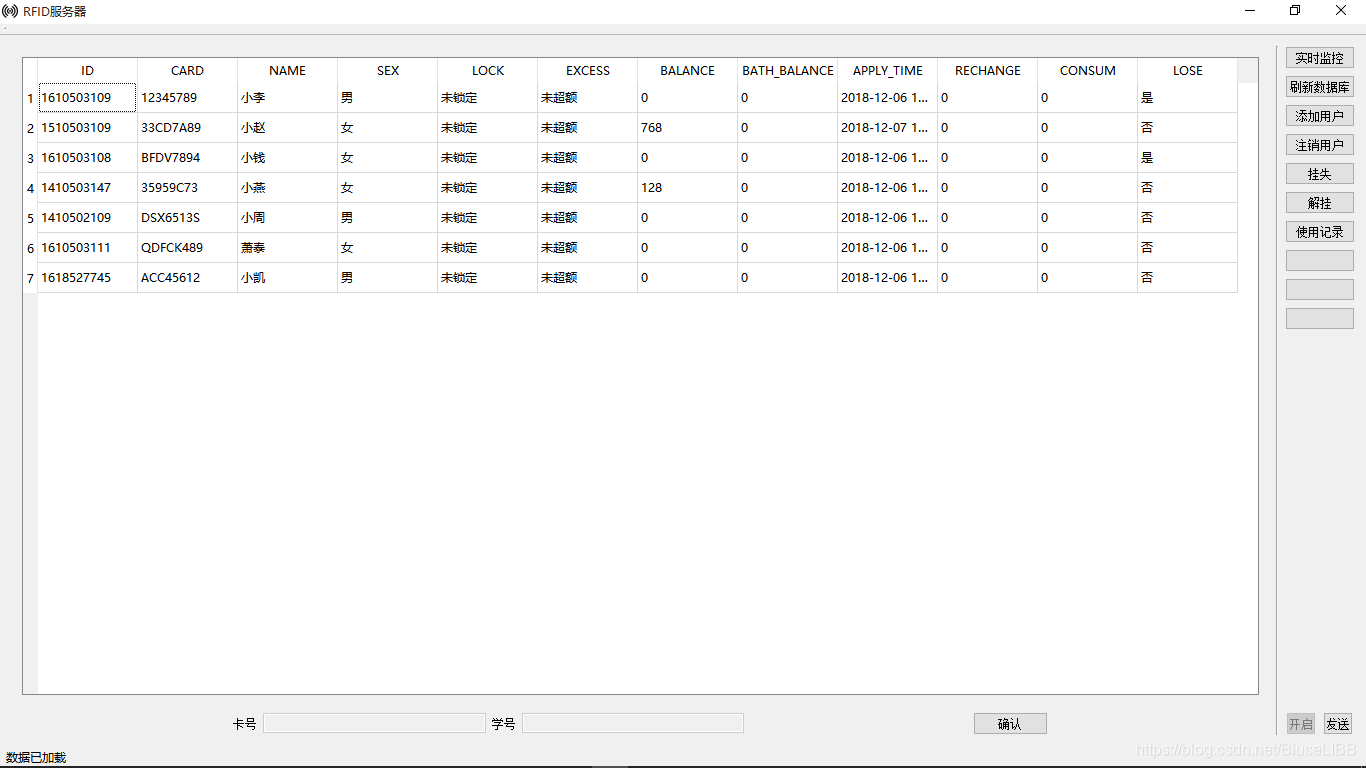Select ID cell 1410502109
This screenshot has height=768, width=1366.
coord(88,218)
